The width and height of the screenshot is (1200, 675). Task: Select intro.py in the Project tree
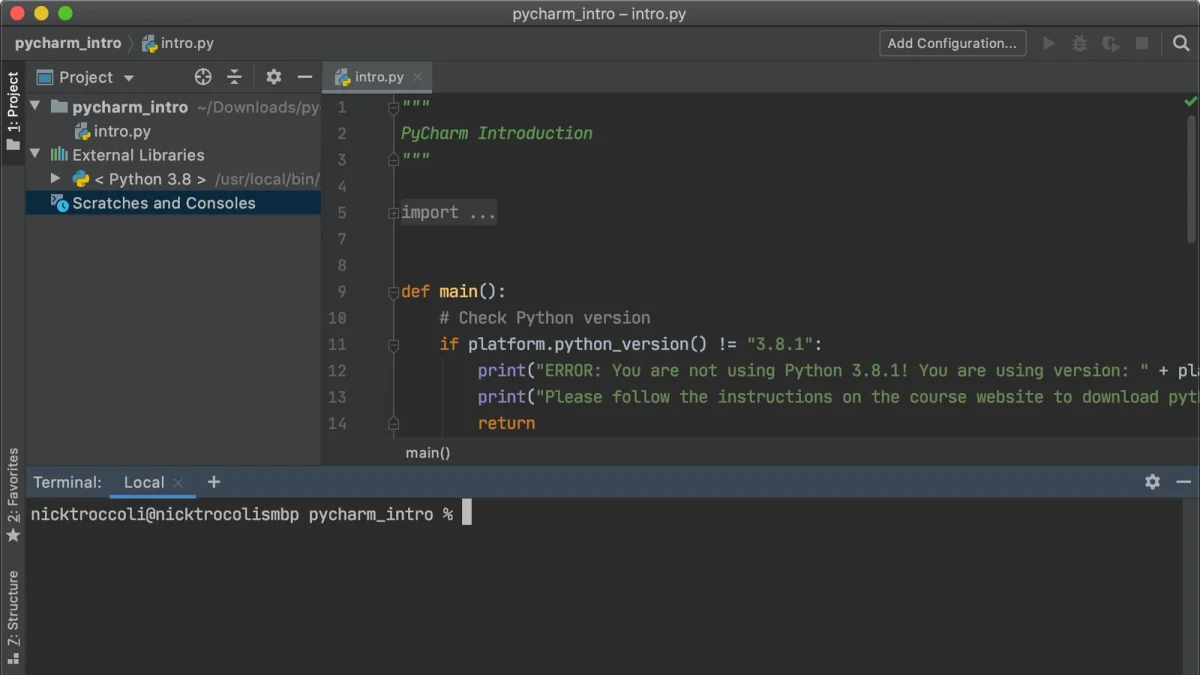pos(112,131)
